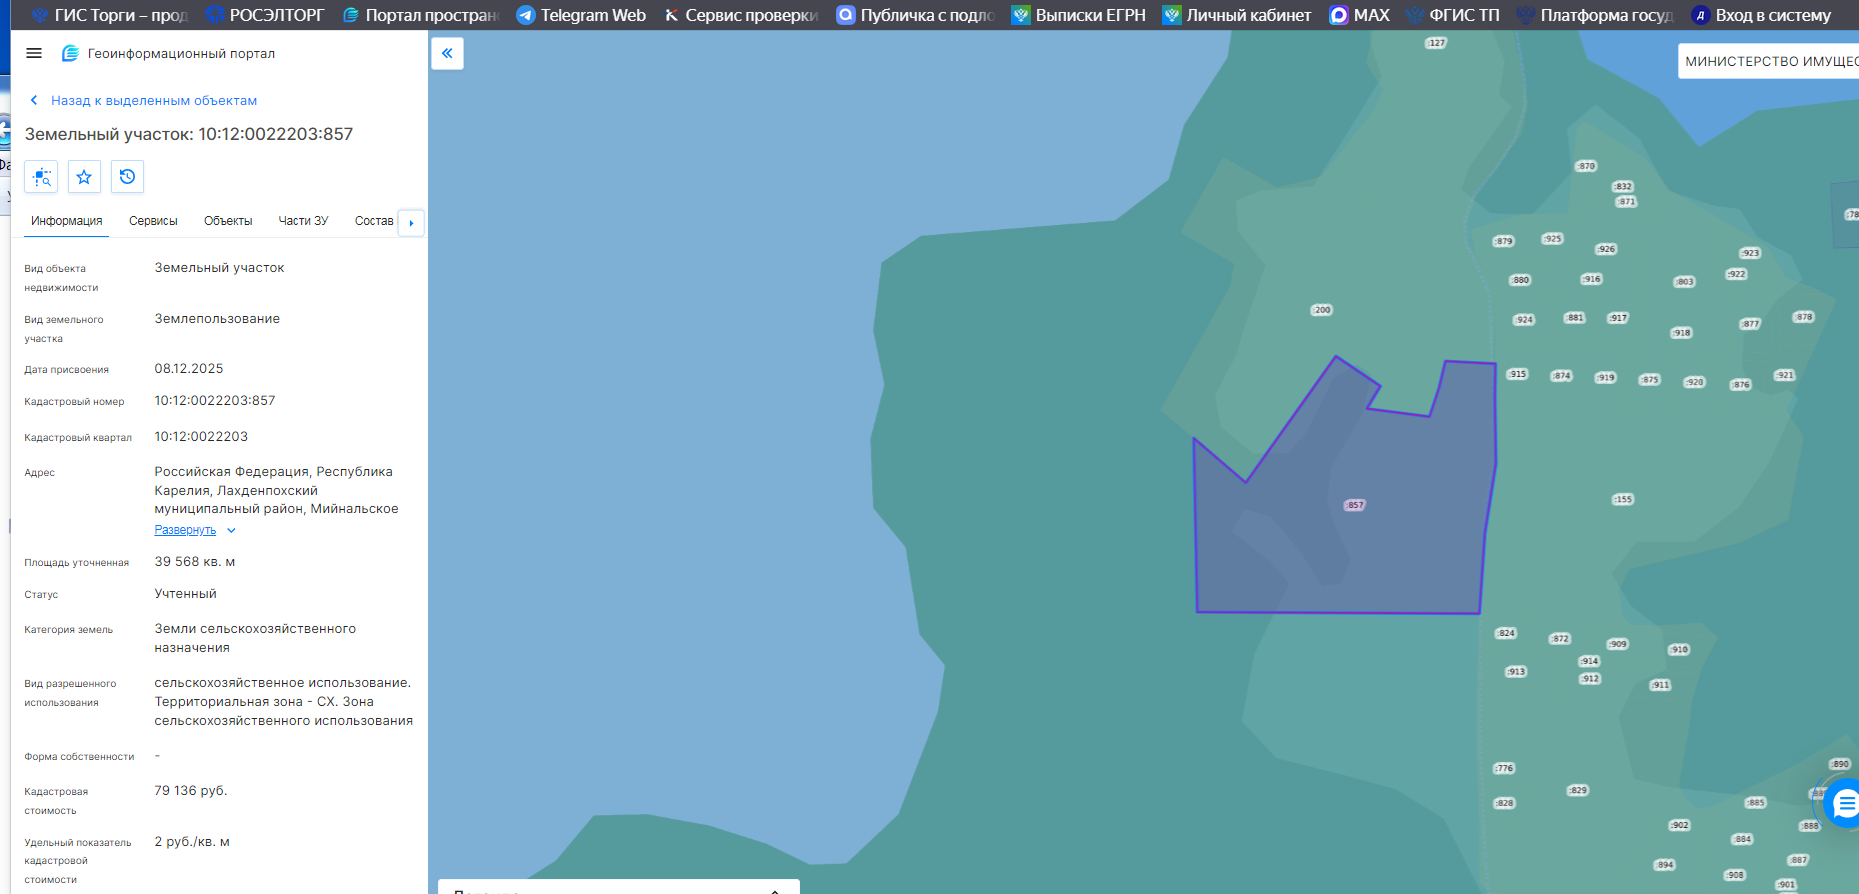This screenshot has width=1859, height=894.
Task: Select parcel label 857 on the map
Action: [x=1354, y=505]
